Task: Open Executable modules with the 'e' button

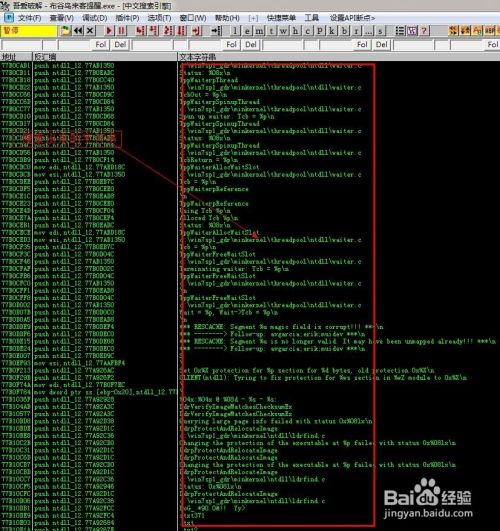Action: pyautogui.click(x=247, y=31)
